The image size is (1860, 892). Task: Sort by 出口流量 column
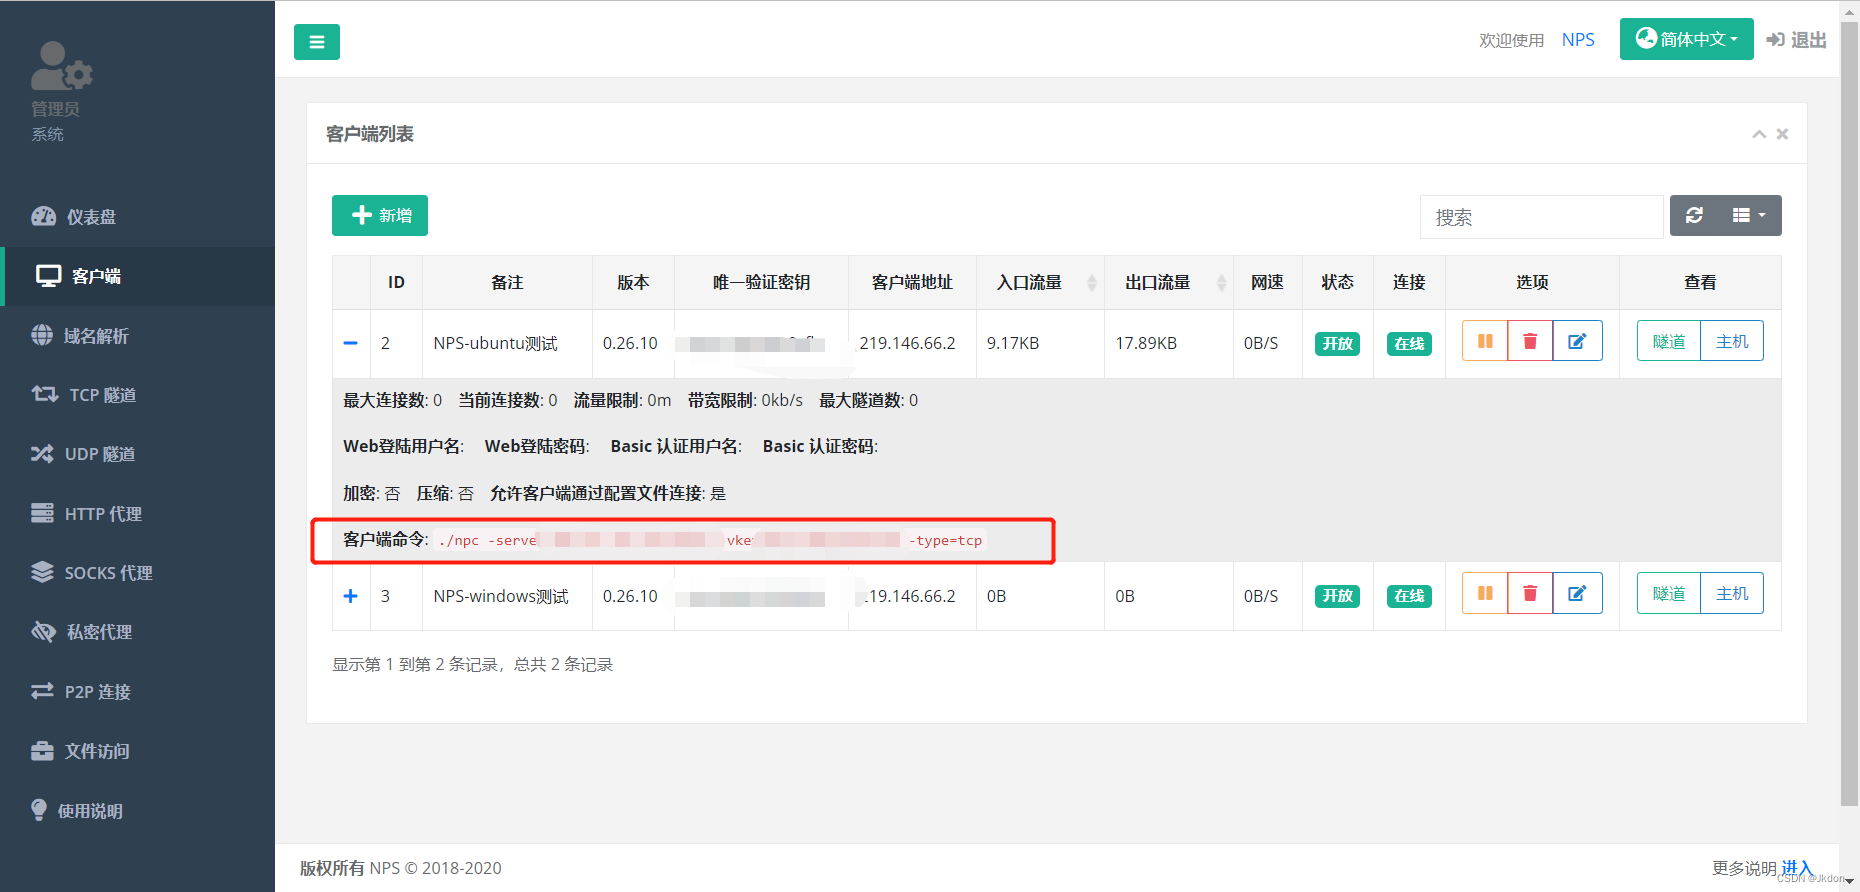(x=1168, y=283)
